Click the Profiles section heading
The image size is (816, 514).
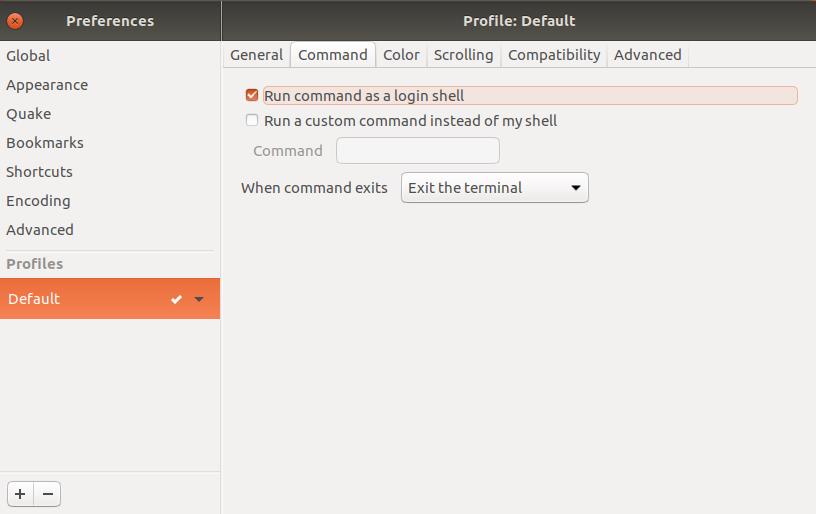[x=34, y=264]
